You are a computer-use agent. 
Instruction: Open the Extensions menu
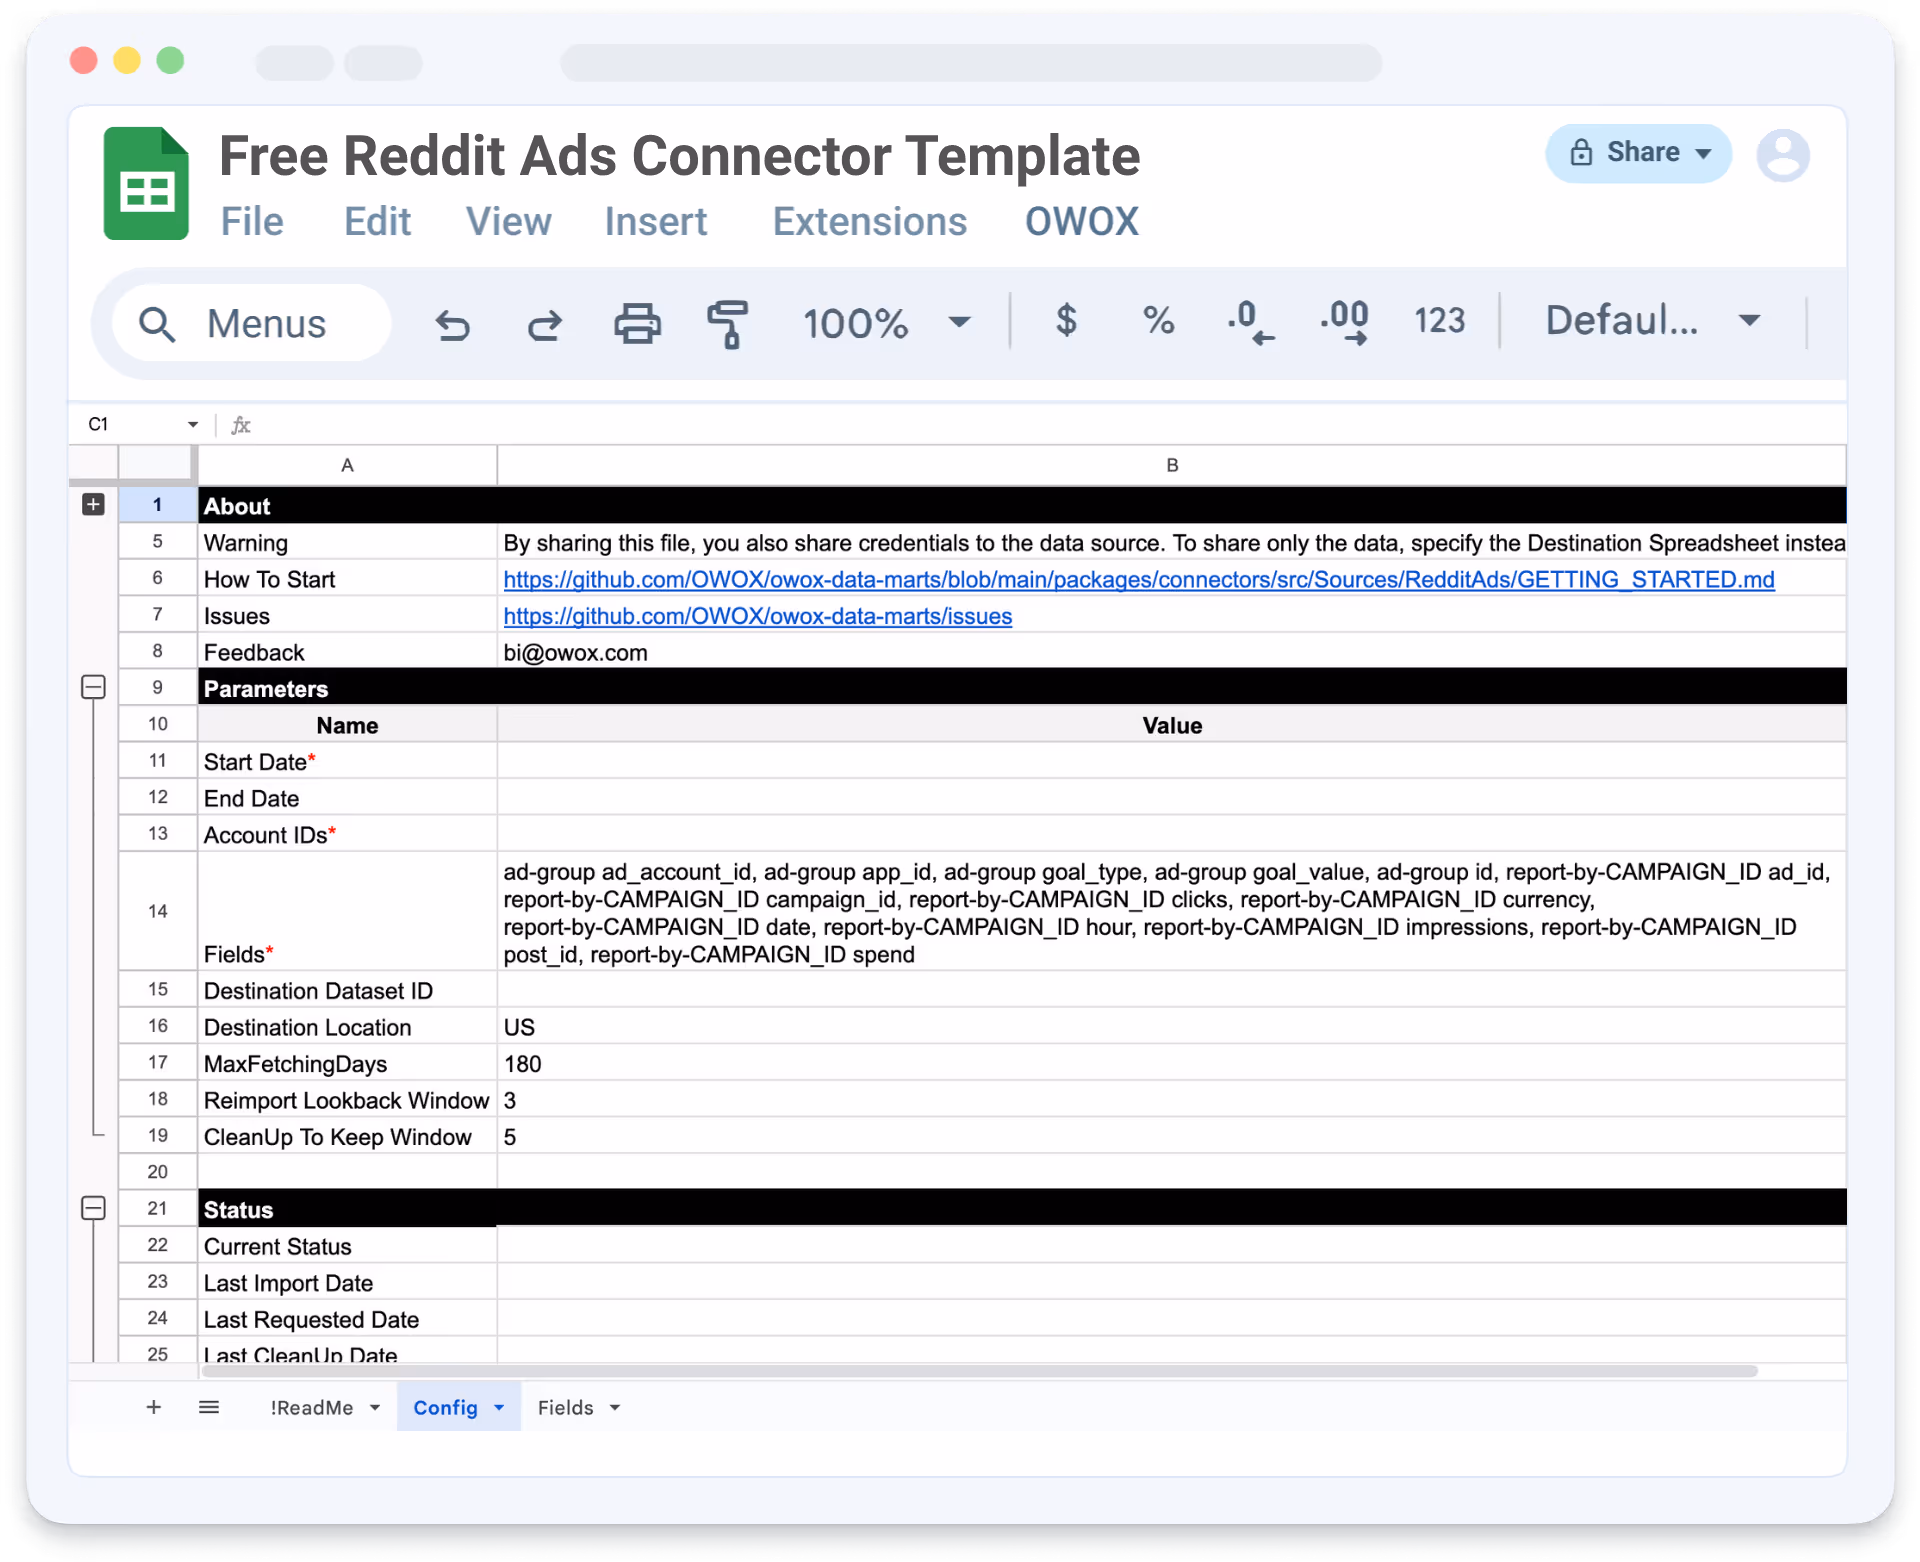click(x=869, y=222)
